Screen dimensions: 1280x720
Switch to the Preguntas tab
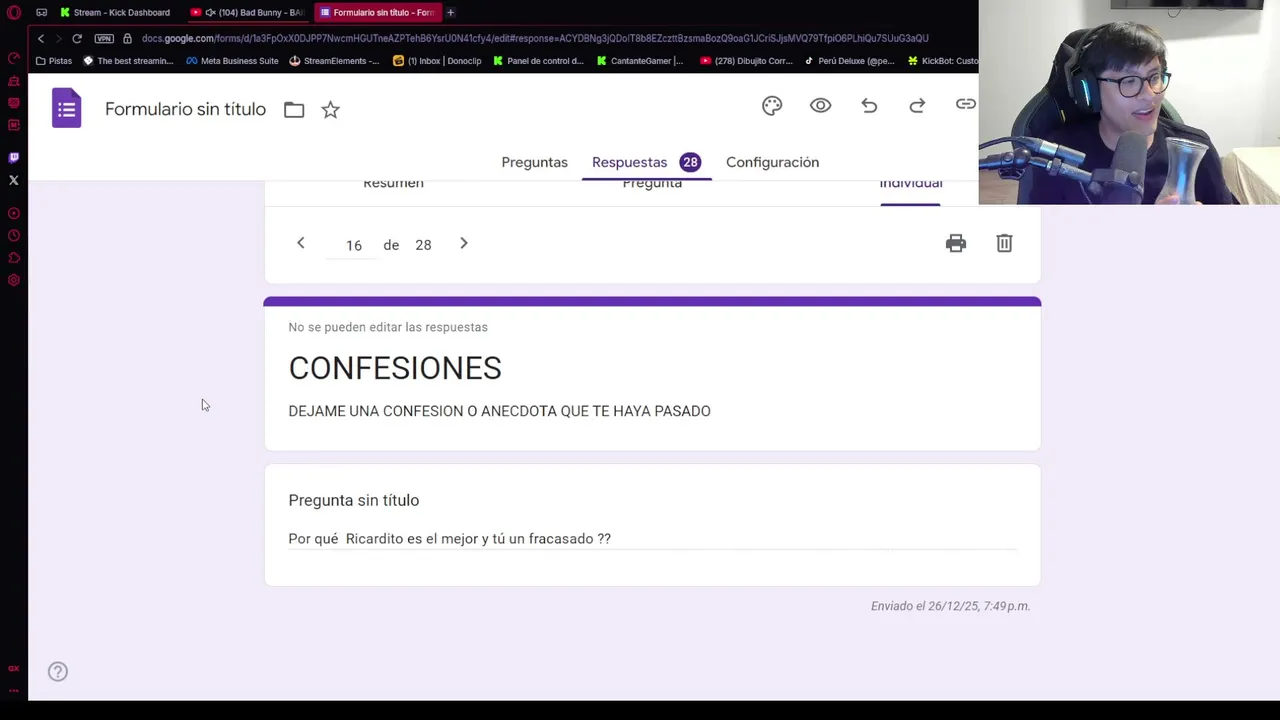(534, 162)
